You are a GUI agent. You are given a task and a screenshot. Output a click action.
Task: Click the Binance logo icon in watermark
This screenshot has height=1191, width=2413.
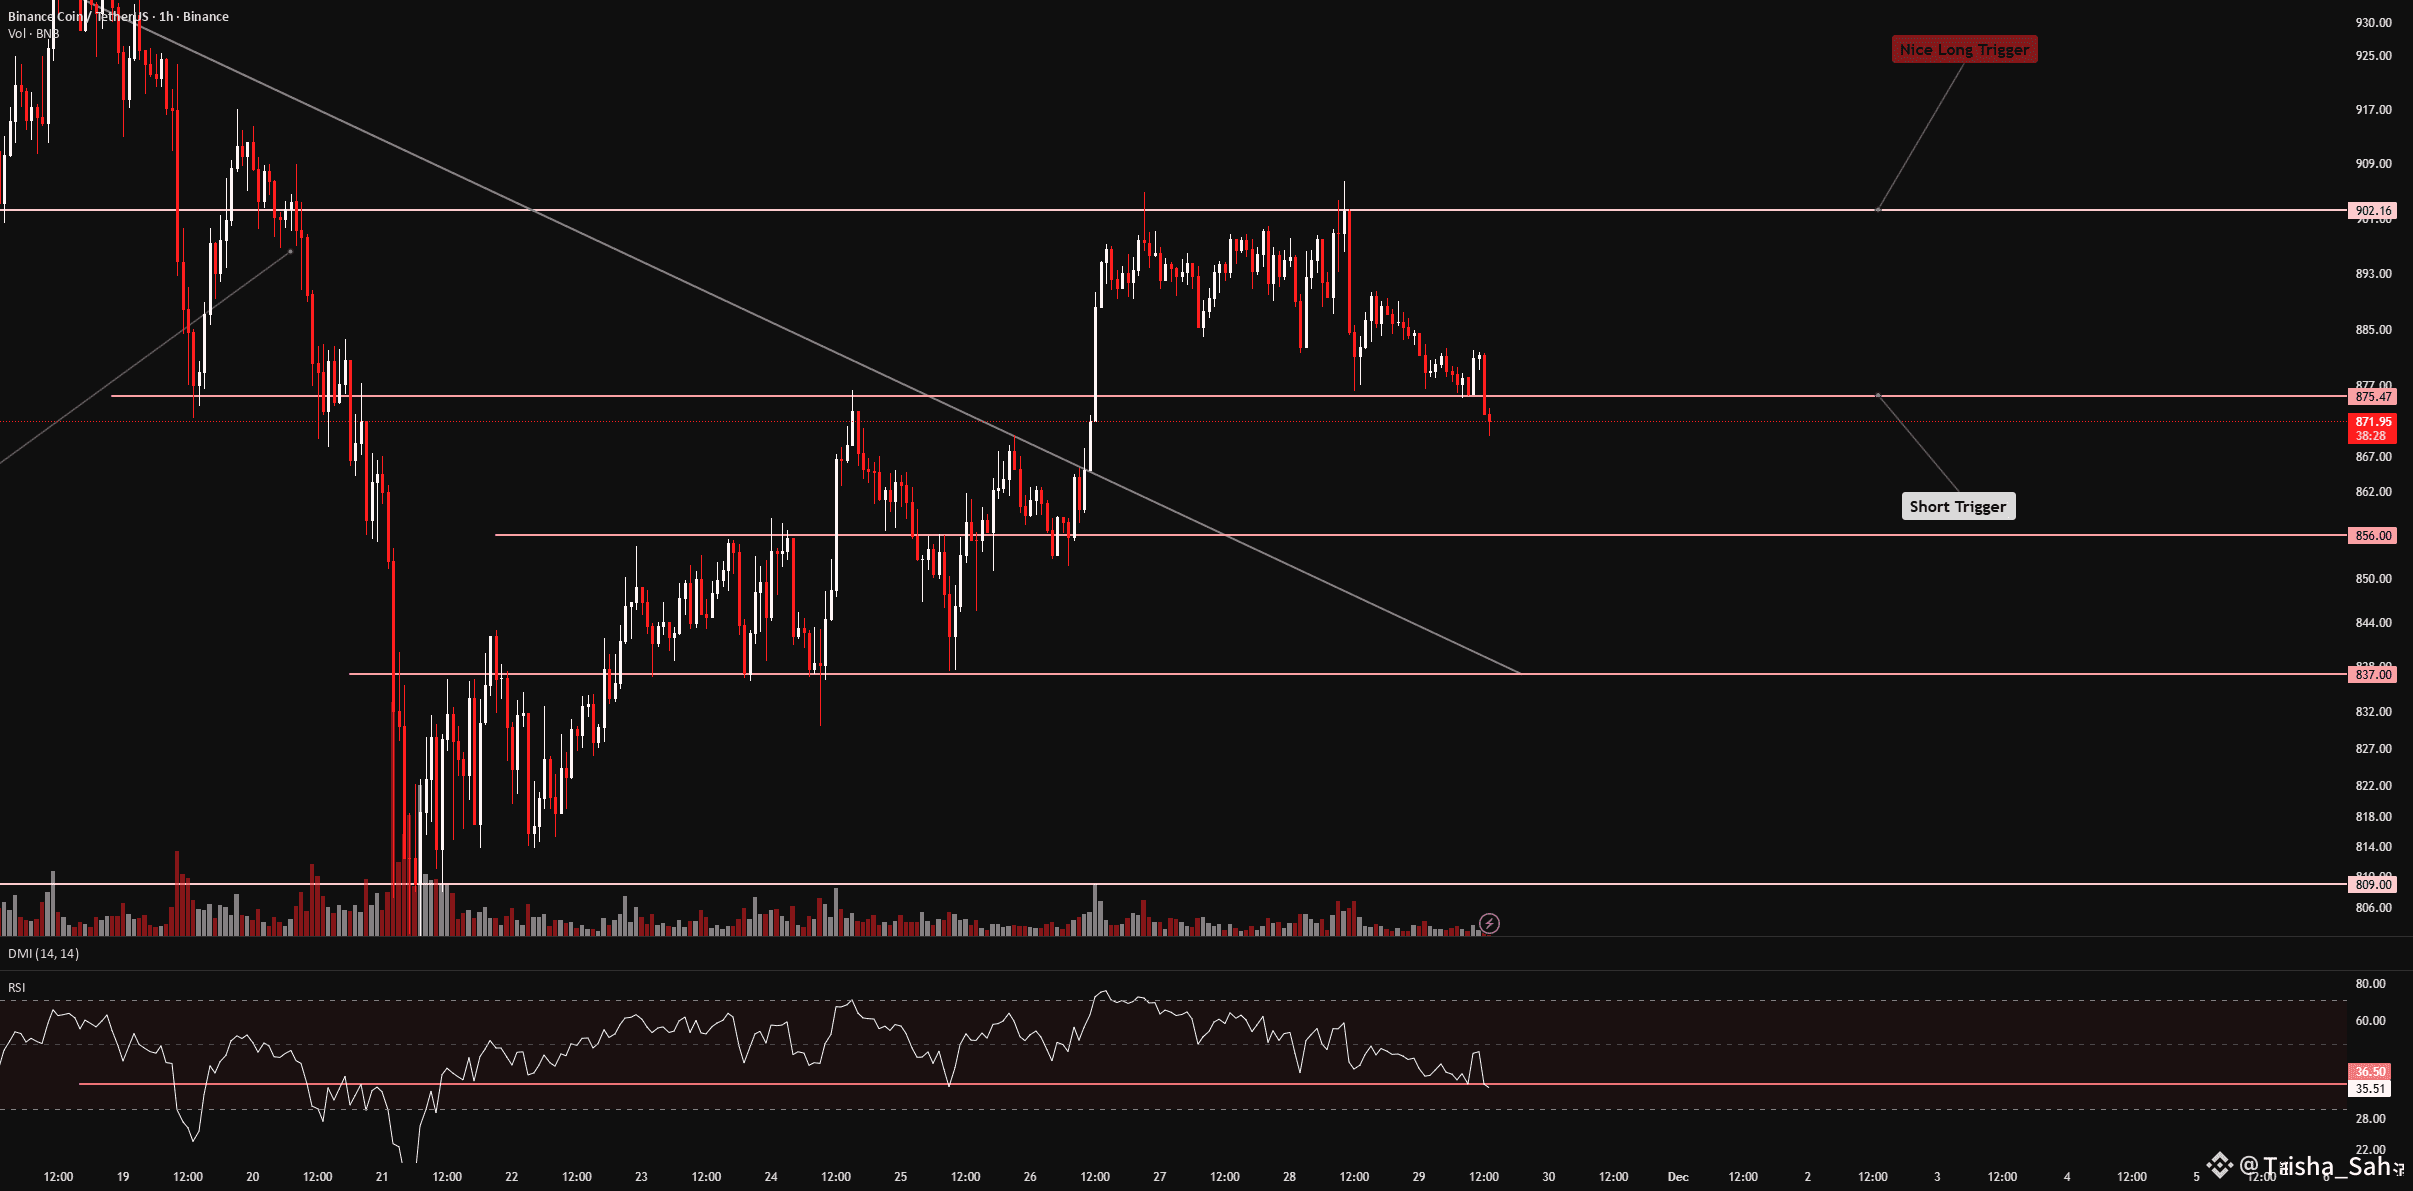point(2220,1165)
